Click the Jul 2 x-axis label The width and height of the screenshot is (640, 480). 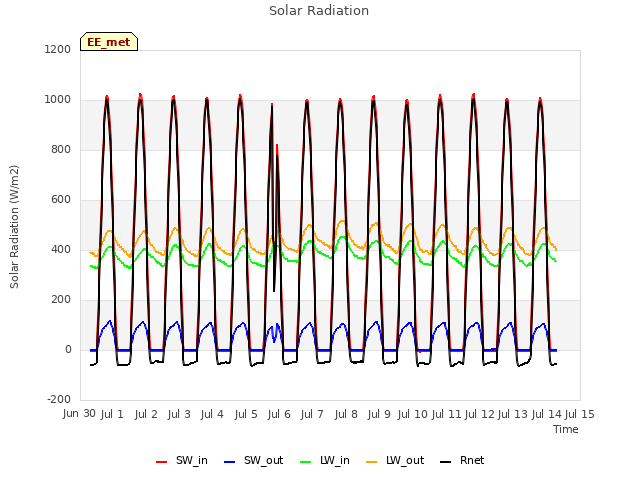146,414
